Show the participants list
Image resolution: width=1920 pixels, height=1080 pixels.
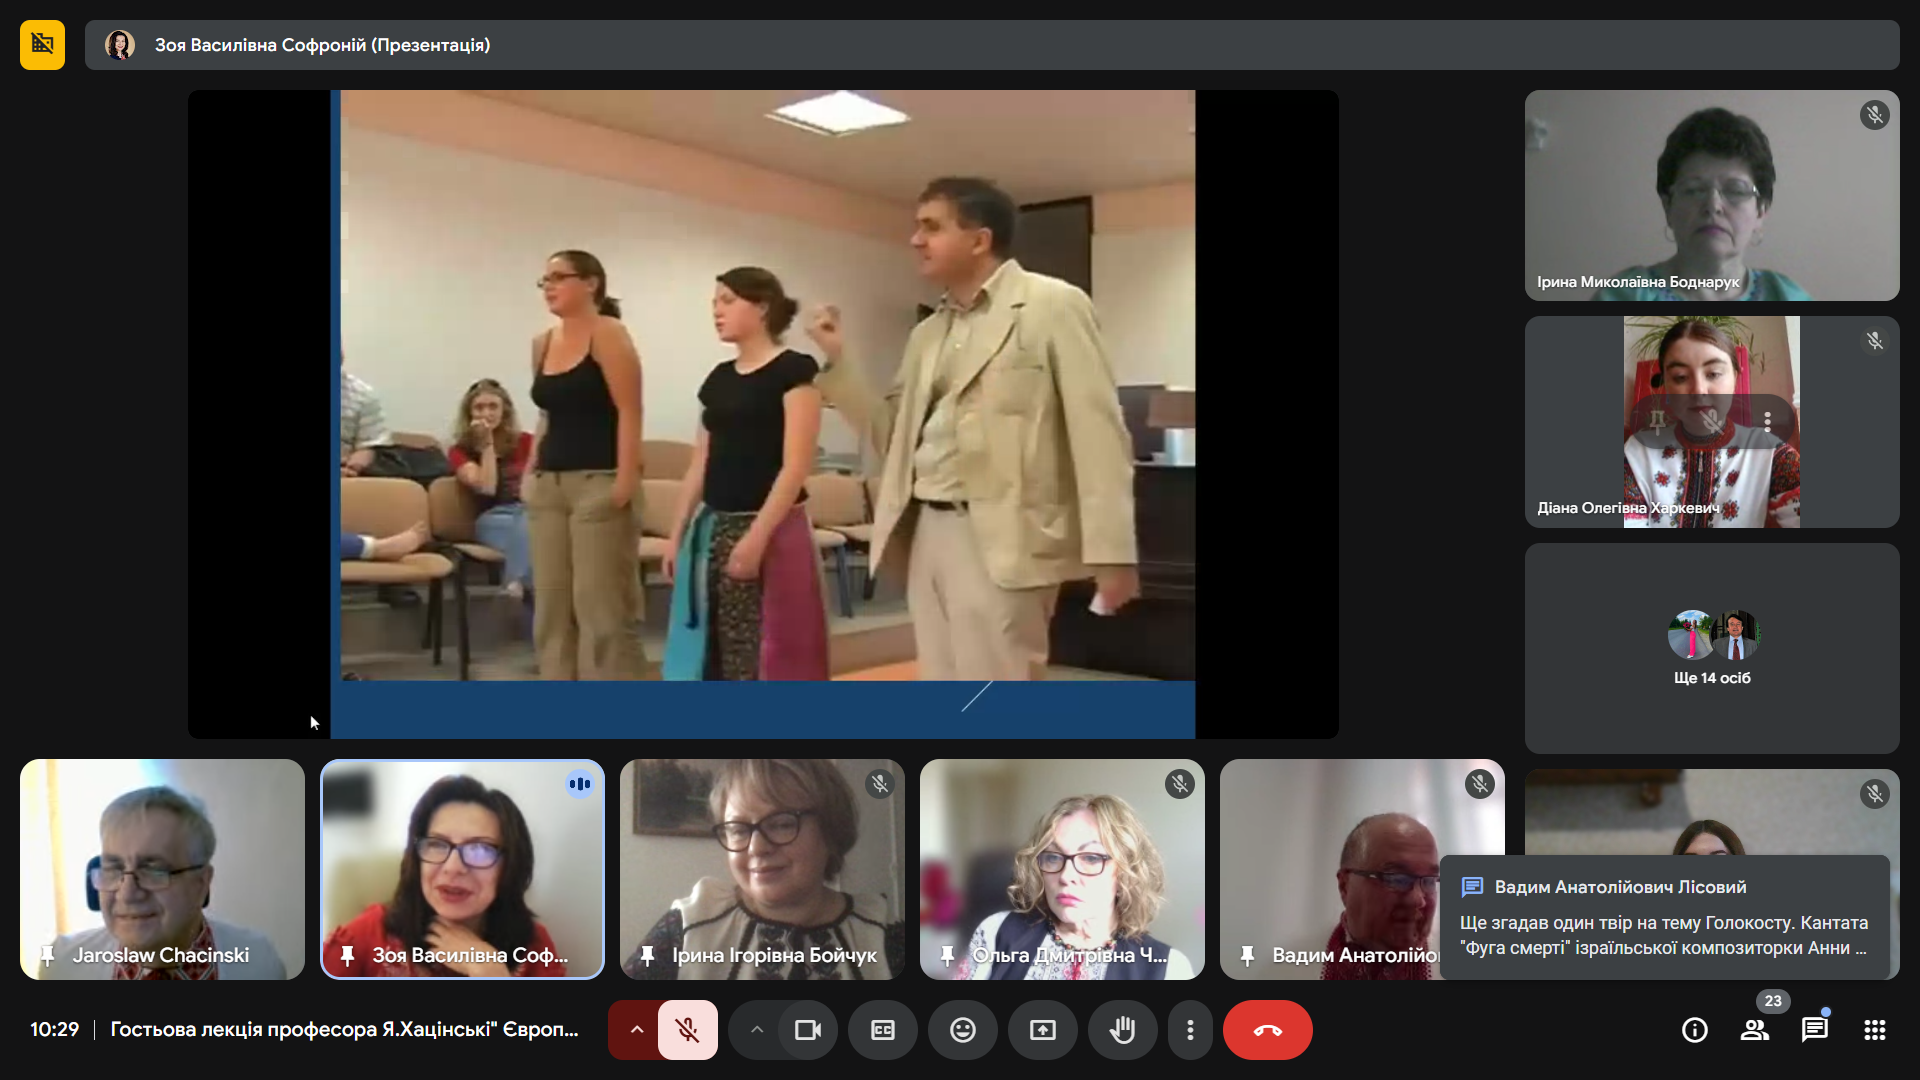tap(1755, 1030)
